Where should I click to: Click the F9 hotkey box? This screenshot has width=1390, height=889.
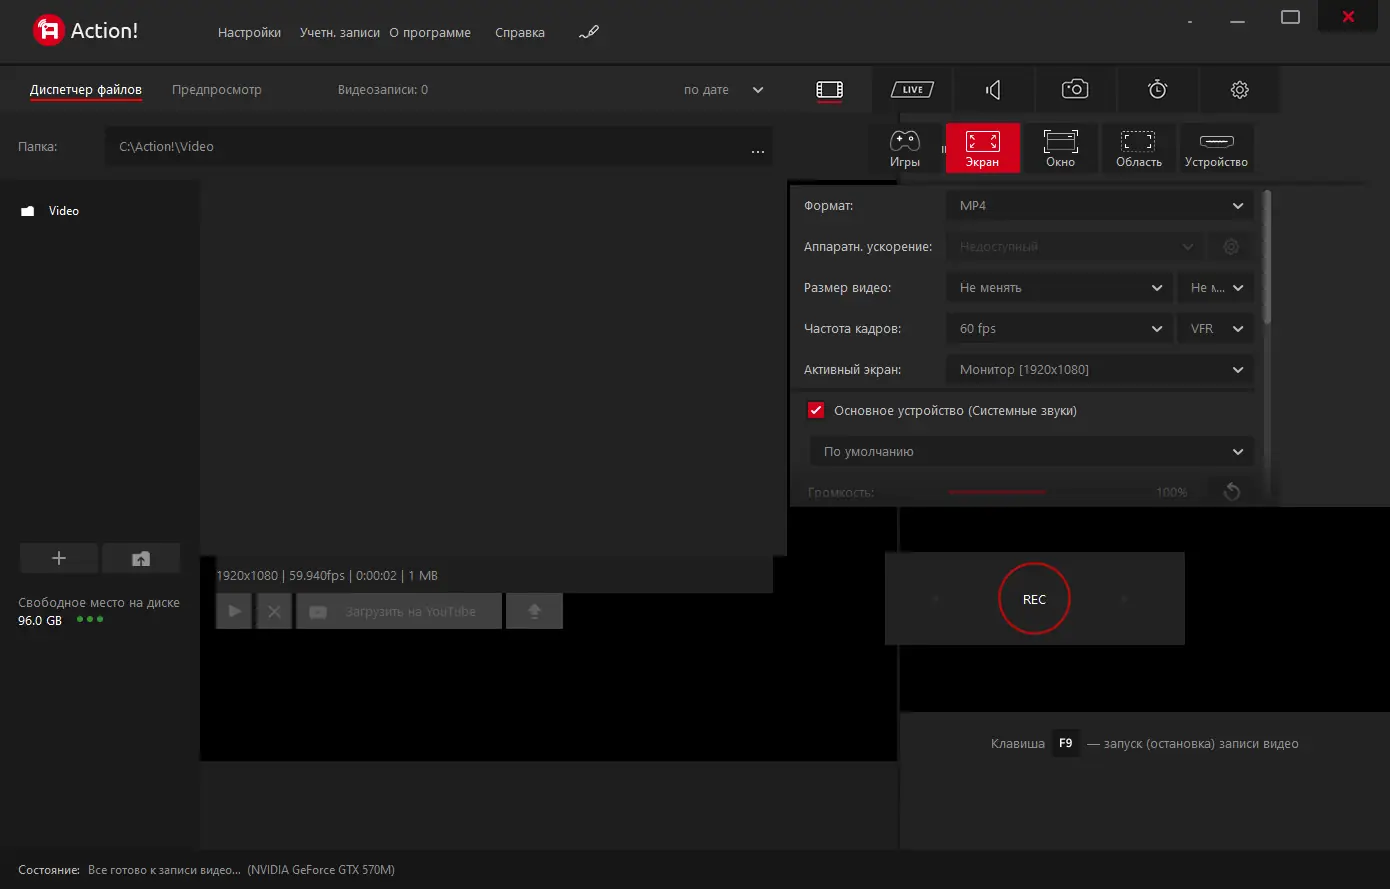tap(1066, 744)
